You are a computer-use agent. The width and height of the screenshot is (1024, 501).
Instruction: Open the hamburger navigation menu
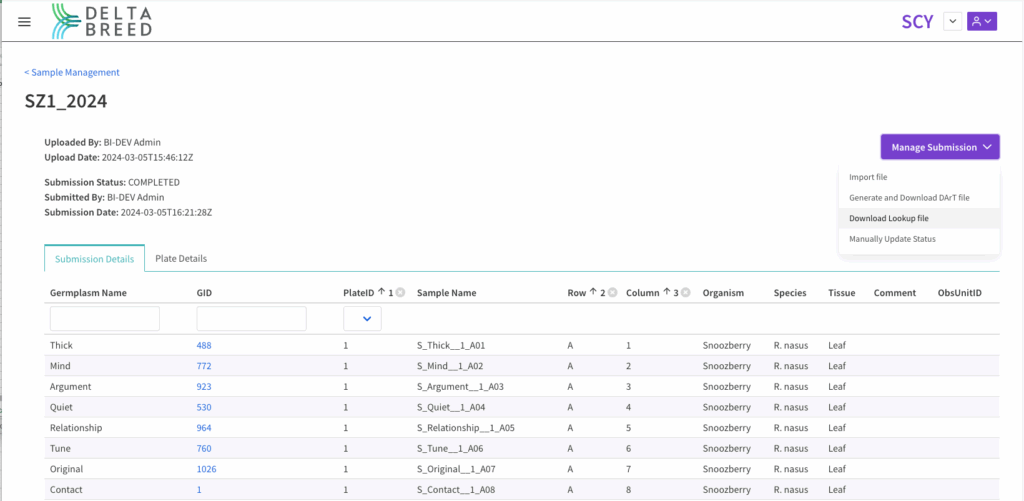tap(25, 22)
